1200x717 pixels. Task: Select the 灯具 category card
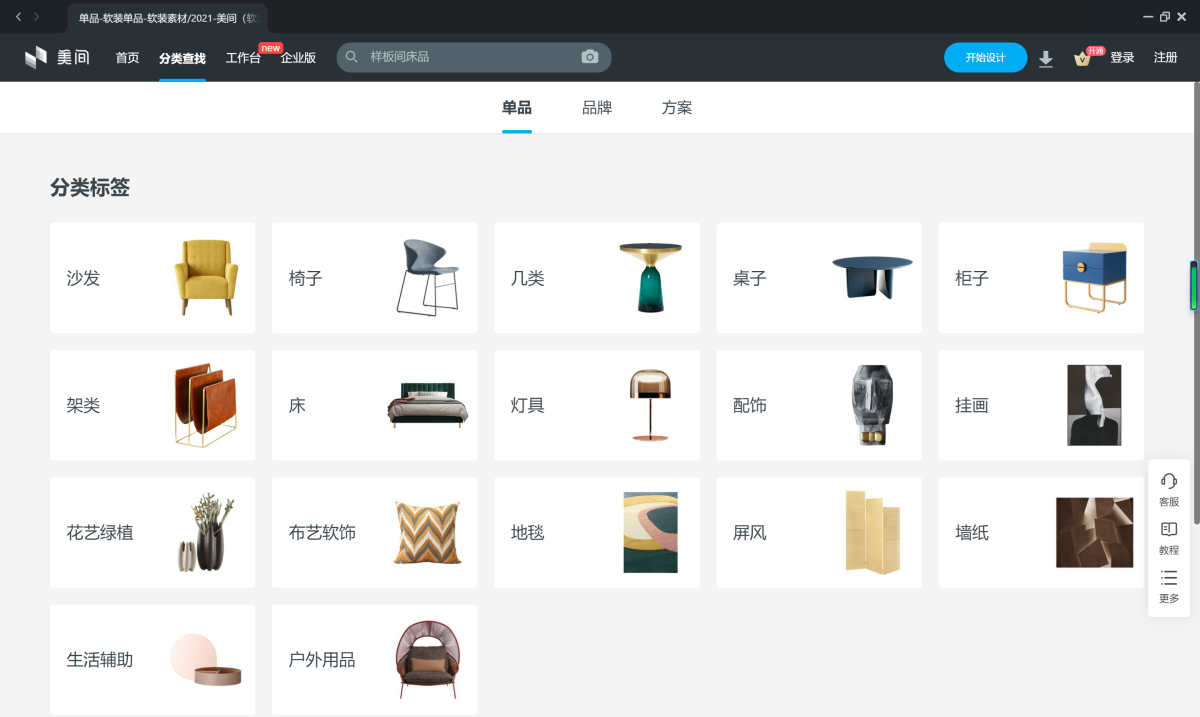(x=596, y=405)
